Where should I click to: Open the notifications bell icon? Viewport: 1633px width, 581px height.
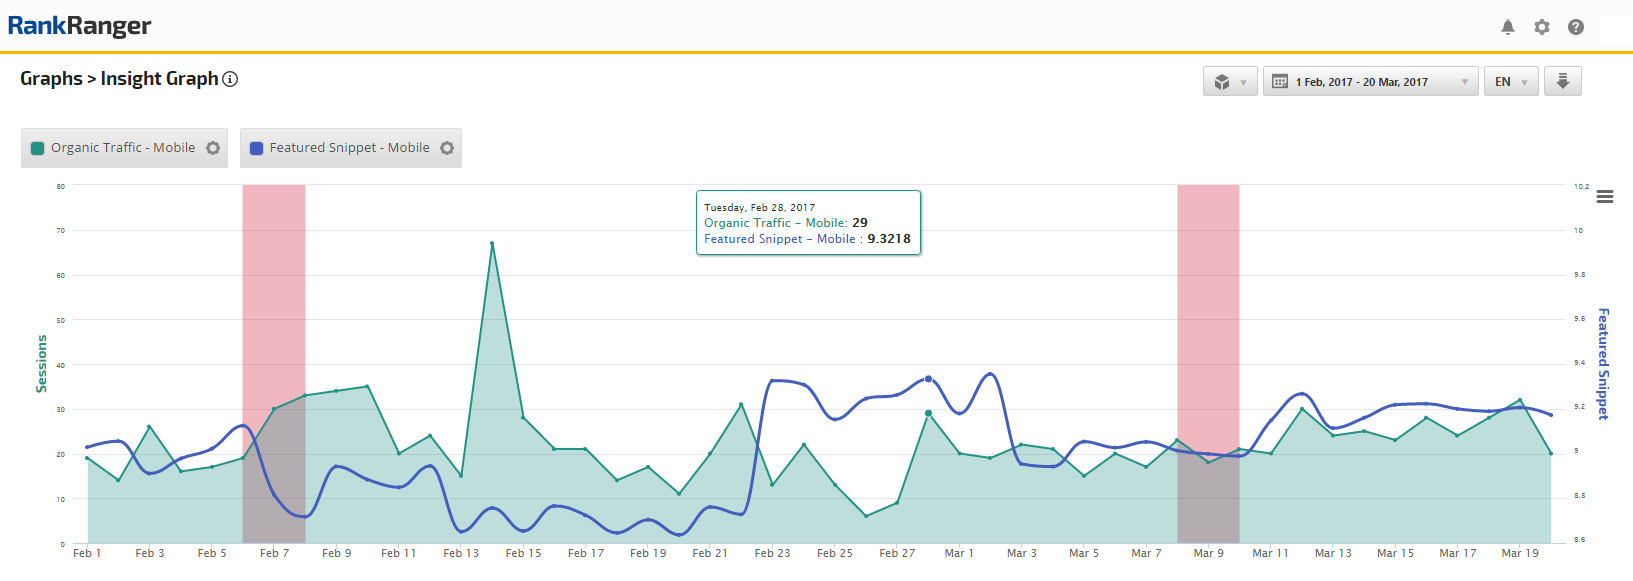(x=1508, y=27)
